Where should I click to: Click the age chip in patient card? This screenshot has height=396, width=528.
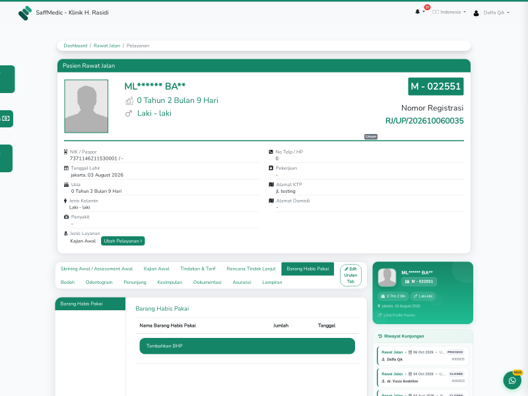[393, 296]
